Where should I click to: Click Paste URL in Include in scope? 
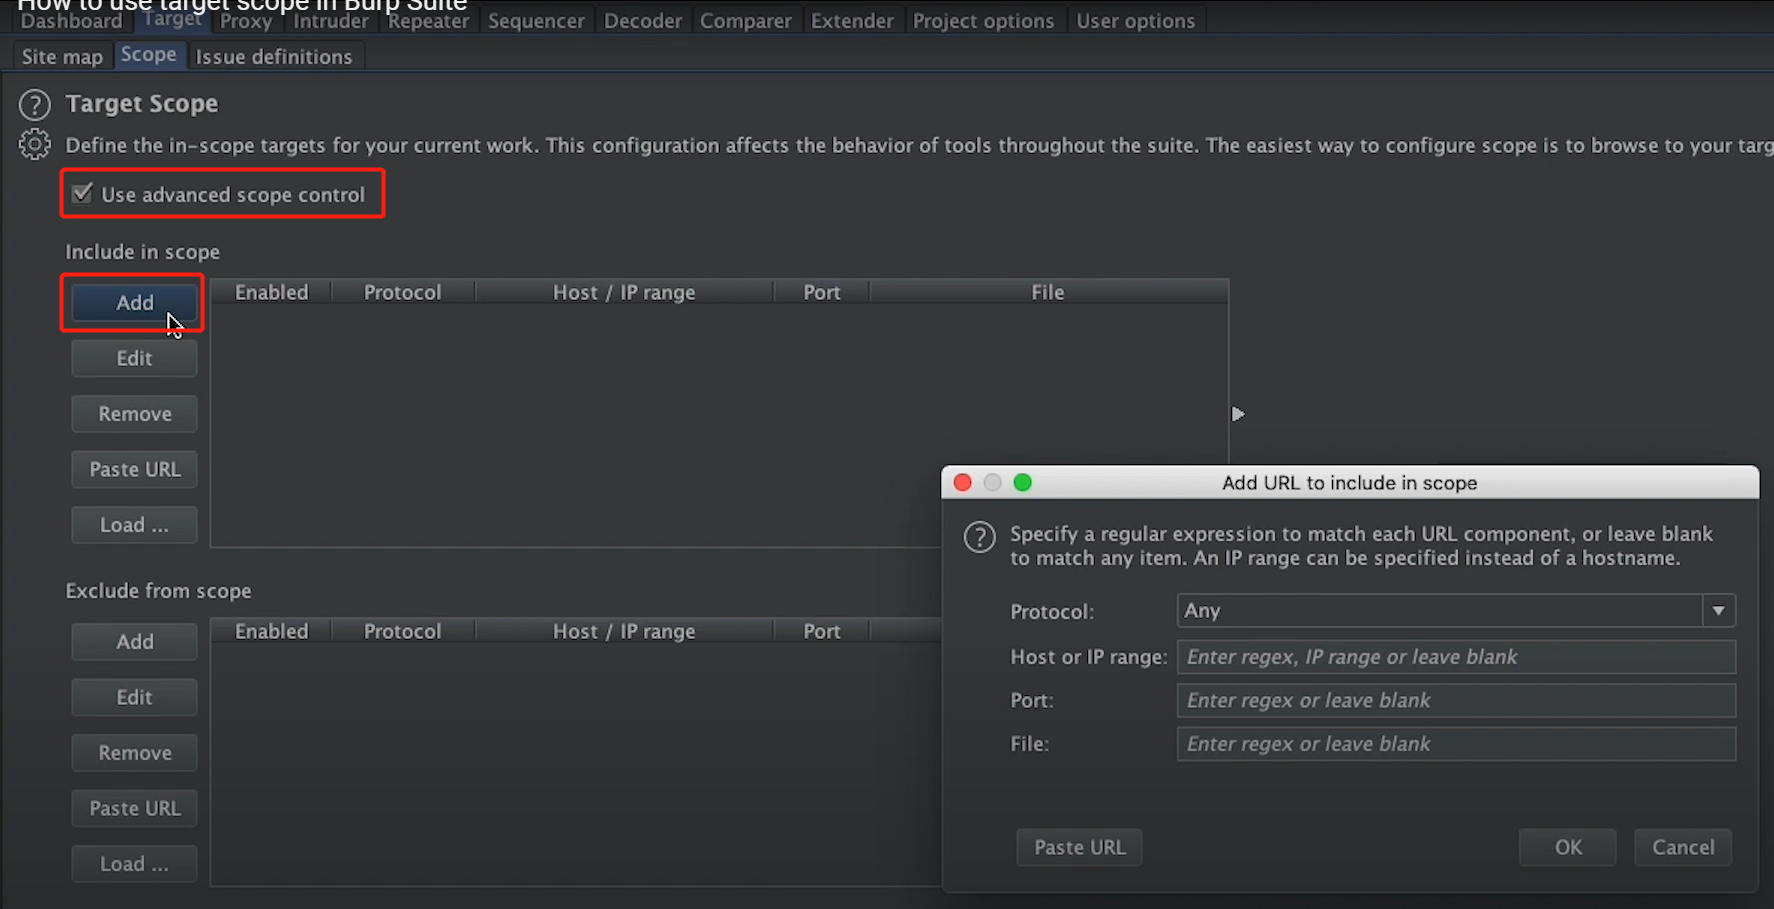[x=134, y=469]
